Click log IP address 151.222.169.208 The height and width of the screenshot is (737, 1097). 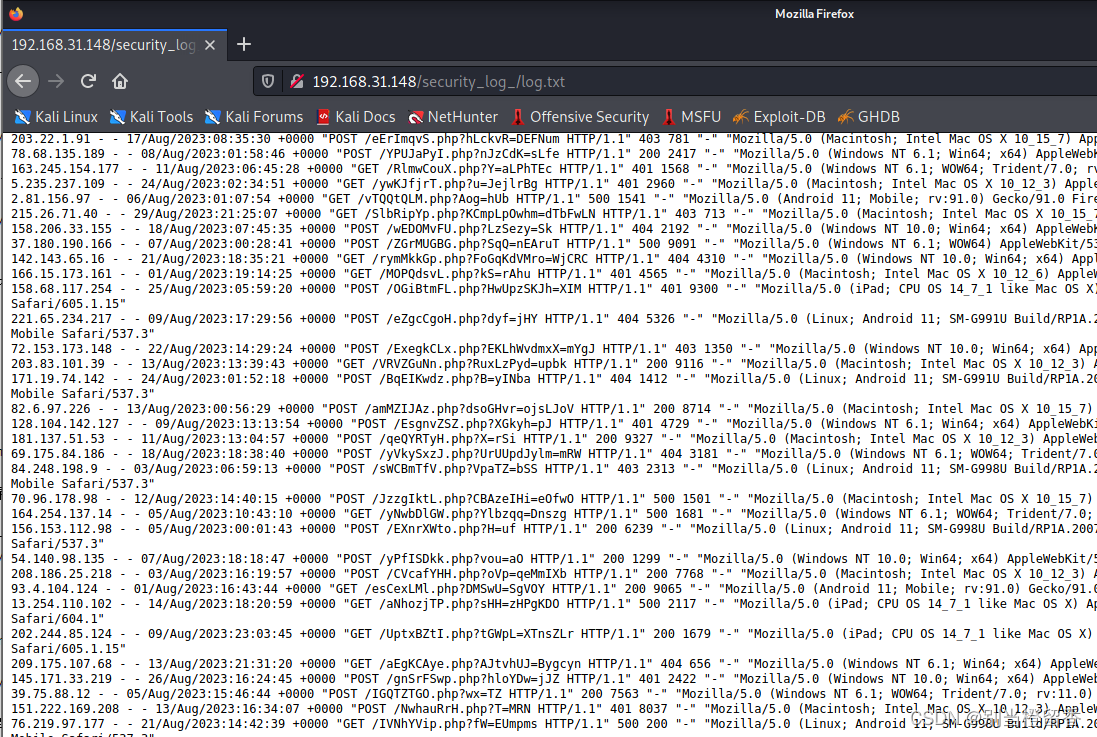point(64,709)
